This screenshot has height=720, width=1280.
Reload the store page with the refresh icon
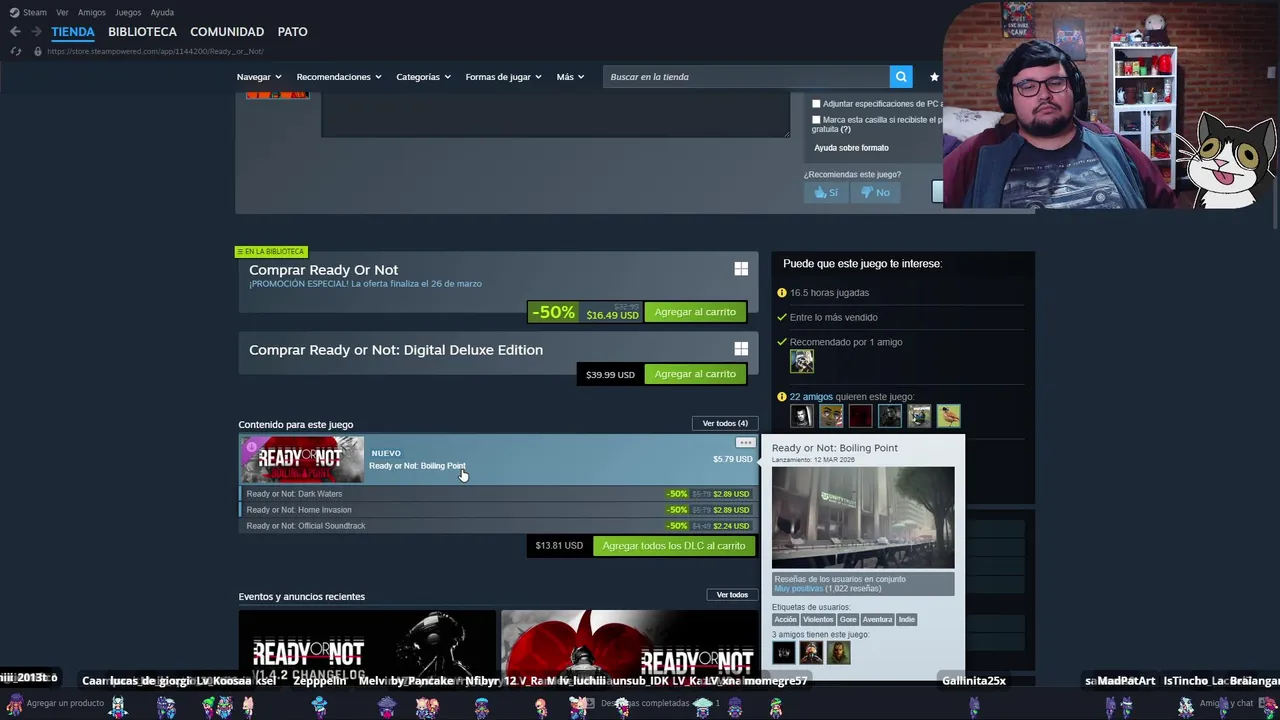[16, 51]
